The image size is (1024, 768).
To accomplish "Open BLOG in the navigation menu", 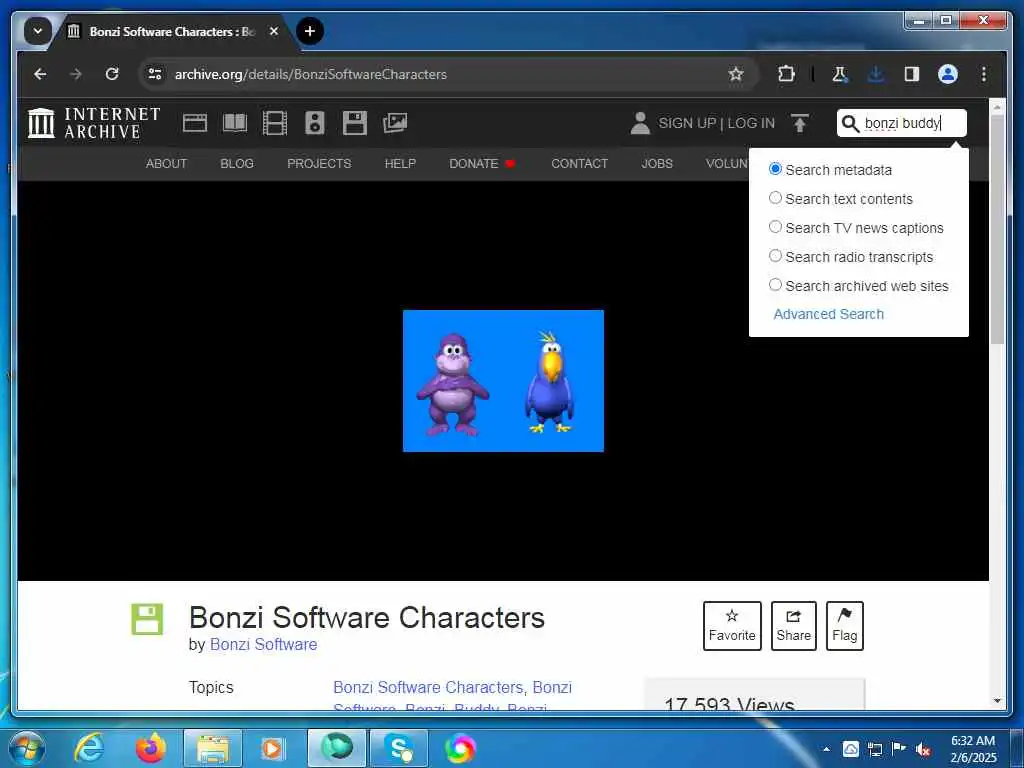I will click(x=236, y=163).
